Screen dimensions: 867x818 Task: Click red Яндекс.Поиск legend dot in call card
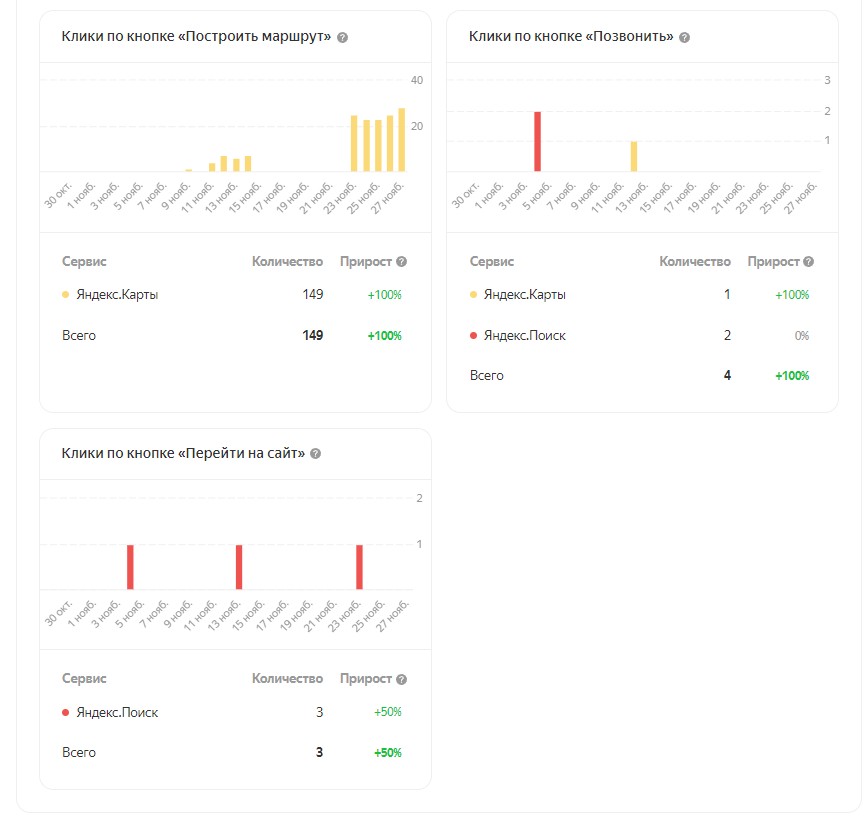[x=473, y=336]
